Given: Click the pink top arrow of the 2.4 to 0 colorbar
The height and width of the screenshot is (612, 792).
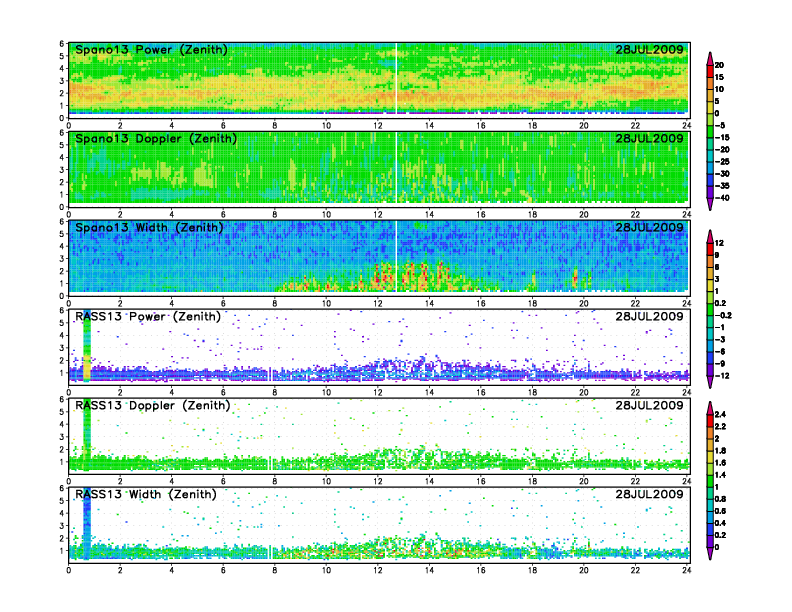Looking at the screenshot, I should 710,408.
